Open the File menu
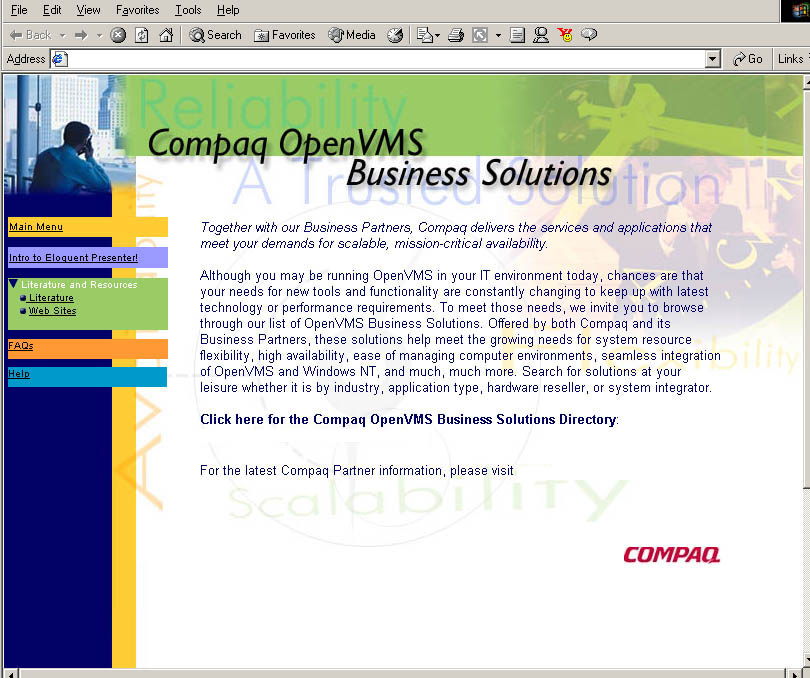Viewport: 810px width, 678px height. (x=19, y=10)
